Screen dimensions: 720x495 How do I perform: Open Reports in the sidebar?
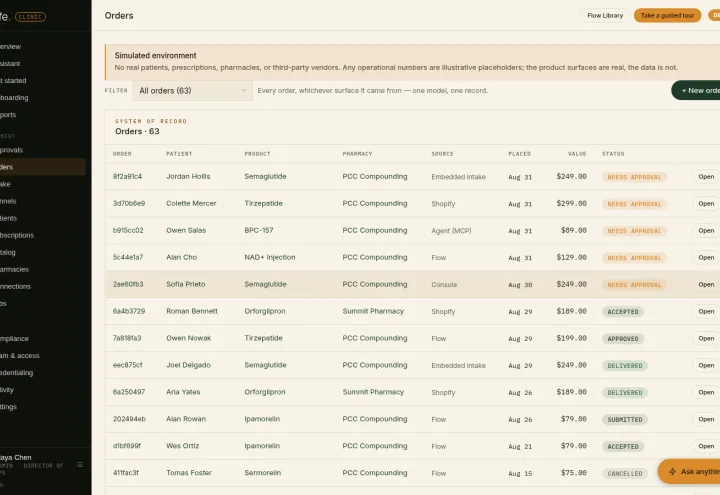point(42,114)
